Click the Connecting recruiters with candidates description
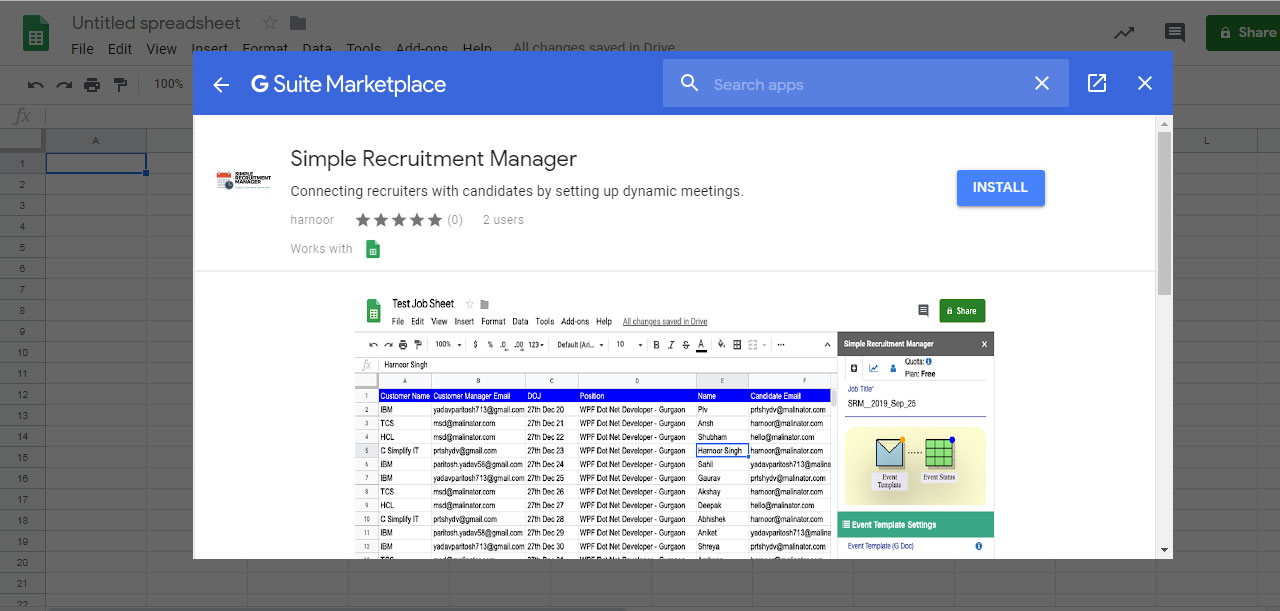This screenshot has height=611, width=1280. [x=517, y=191]
